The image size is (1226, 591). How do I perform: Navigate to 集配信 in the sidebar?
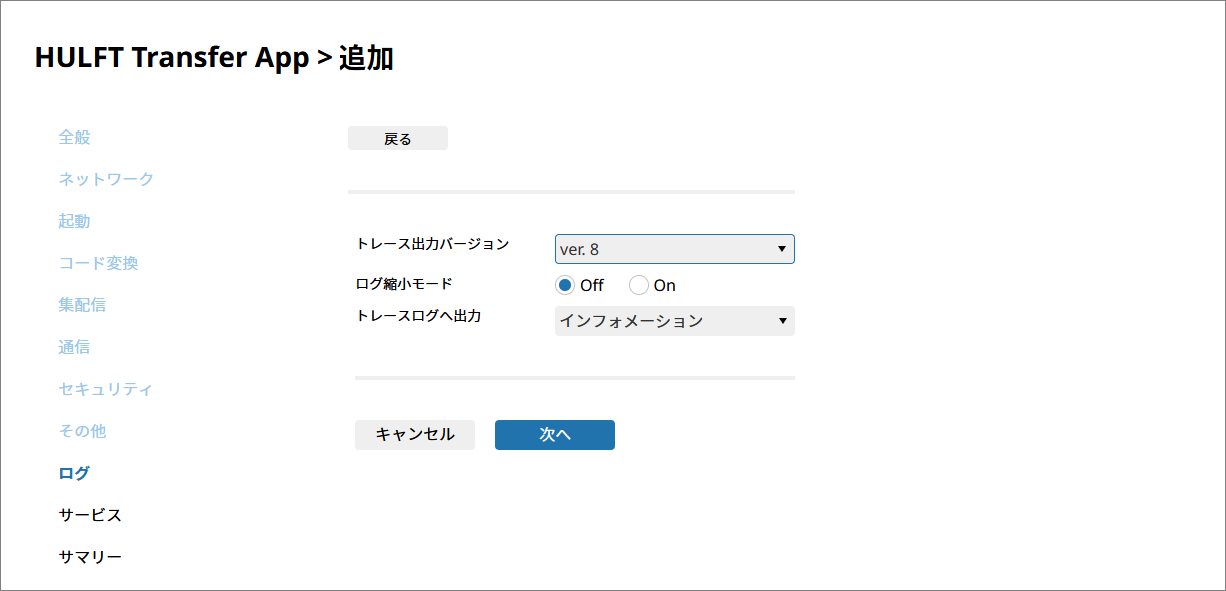point(82,305)
